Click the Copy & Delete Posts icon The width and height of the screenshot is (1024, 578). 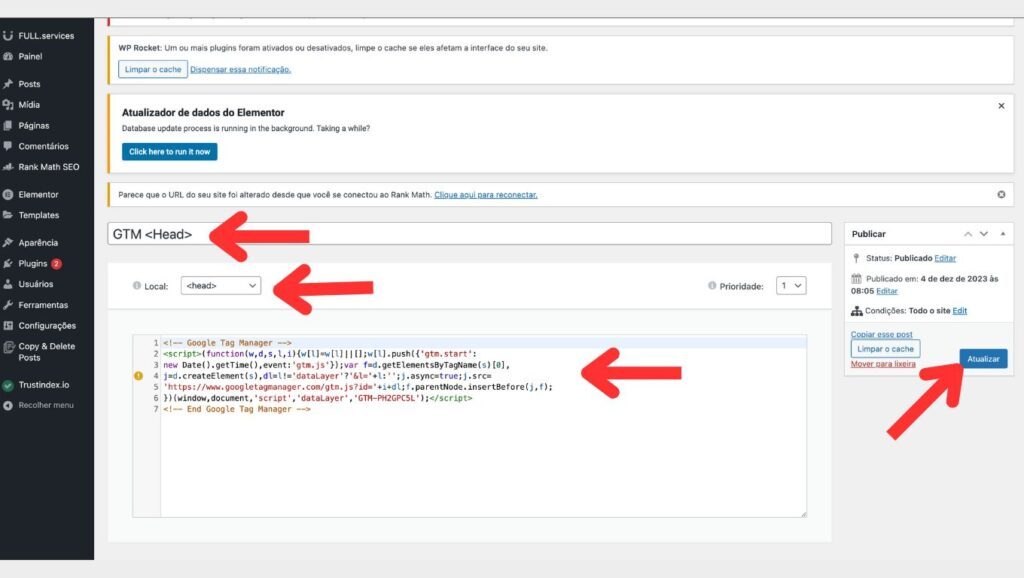pyautogui.click(x=8, y=347)
